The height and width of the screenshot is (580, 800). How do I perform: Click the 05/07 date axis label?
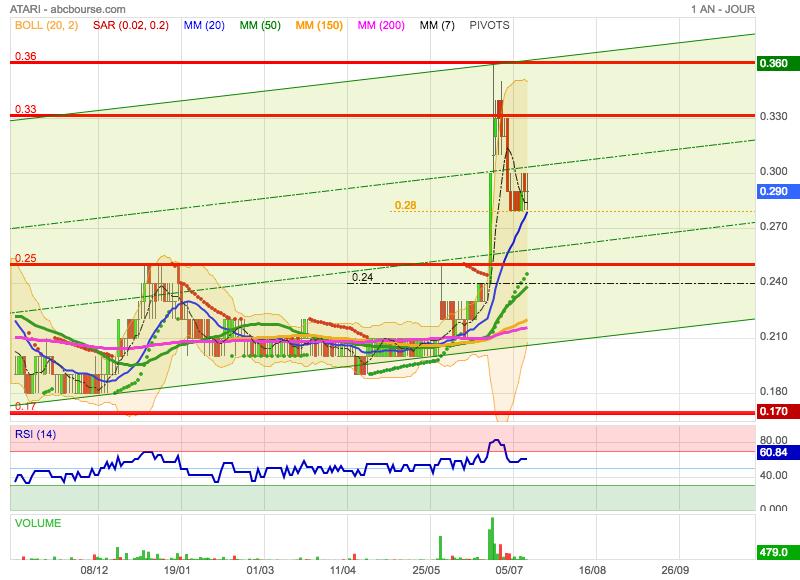509,570
